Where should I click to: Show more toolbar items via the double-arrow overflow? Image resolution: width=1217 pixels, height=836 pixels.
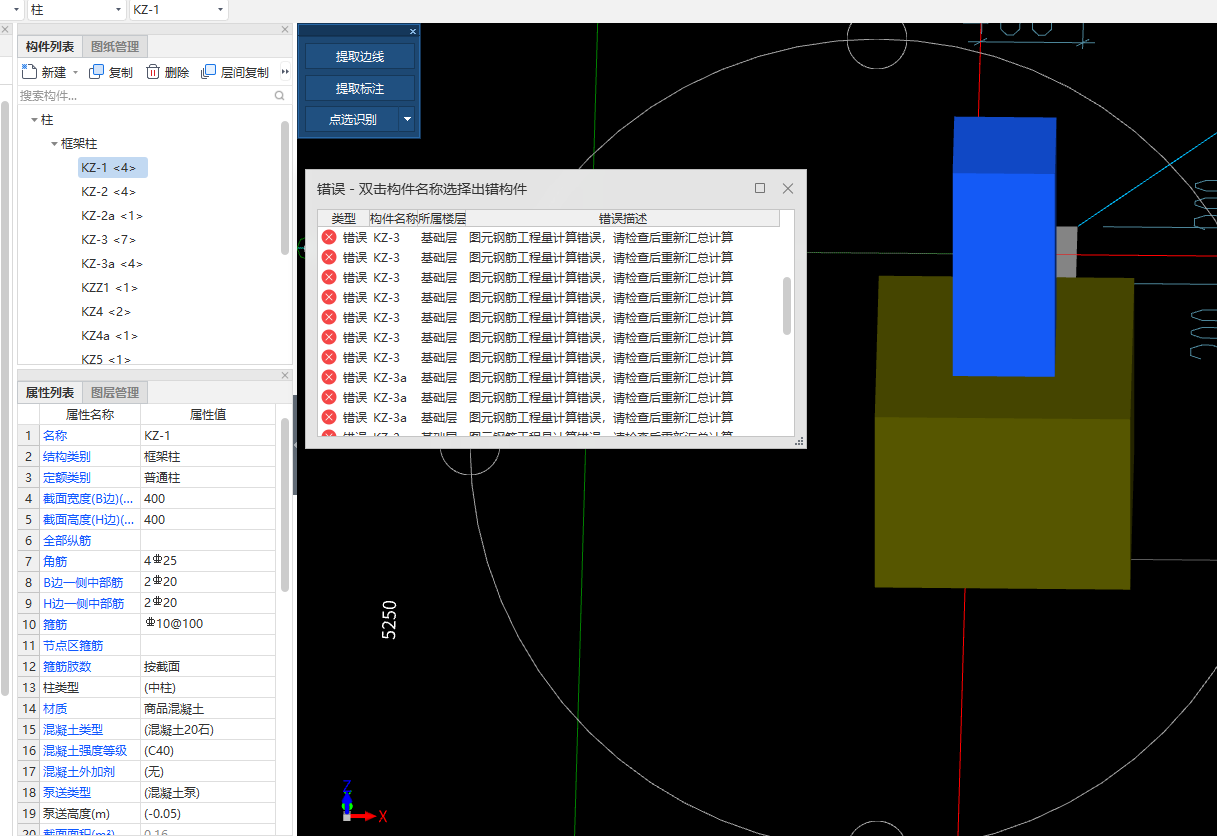[x=285, y=72]
